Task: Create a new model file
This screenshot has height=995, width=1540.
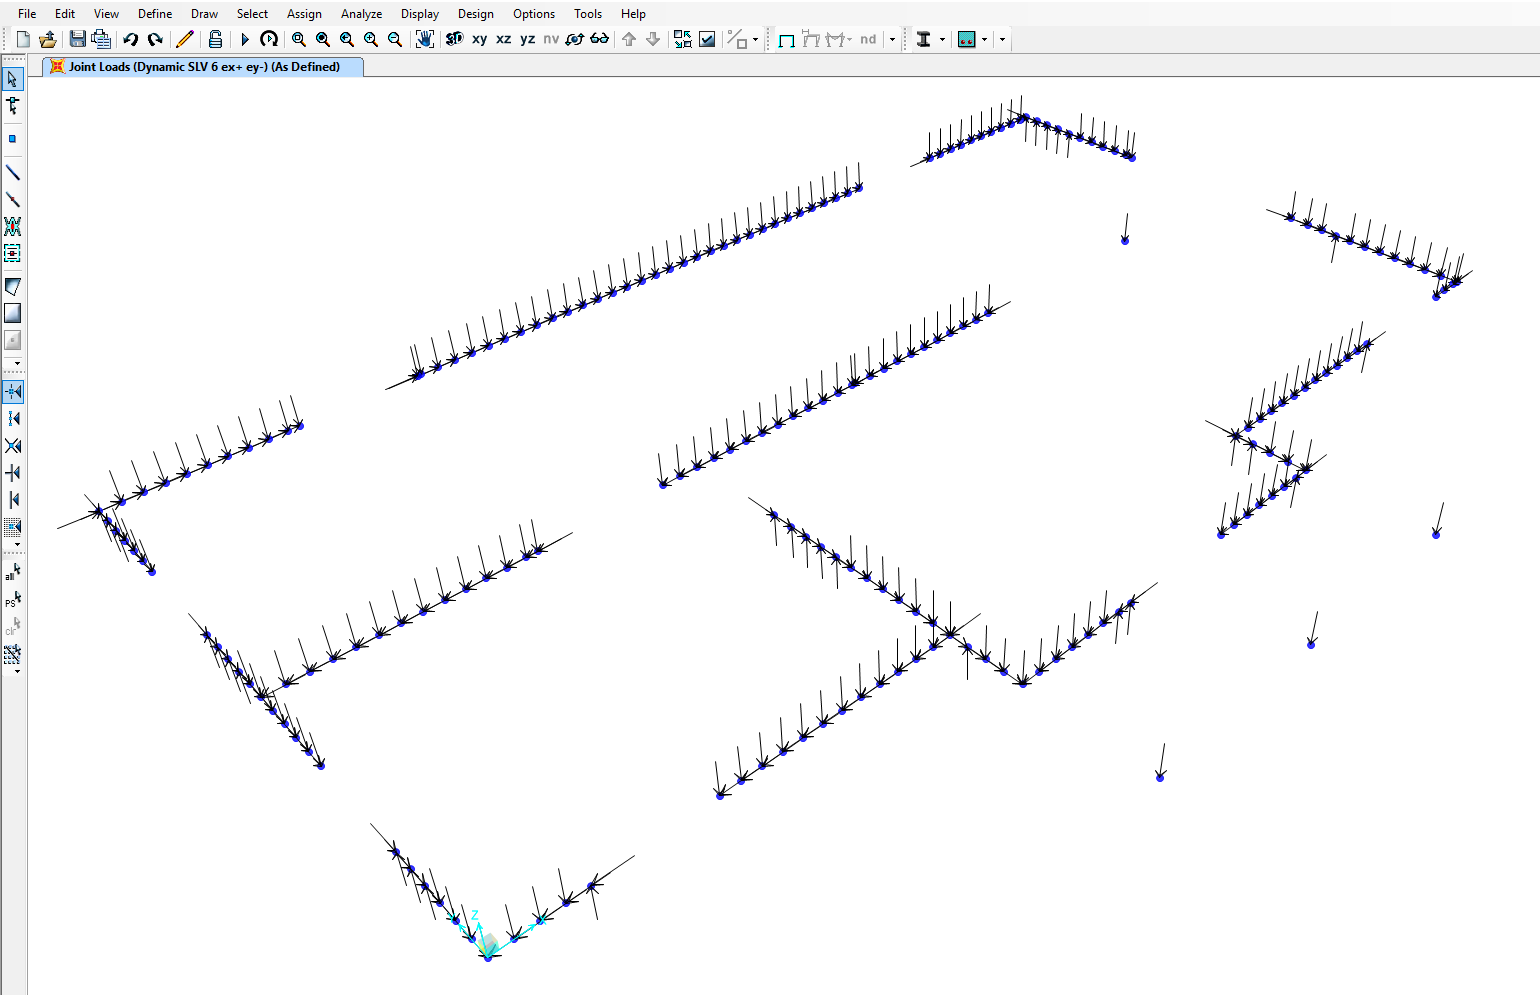Action: coord(23,39)
